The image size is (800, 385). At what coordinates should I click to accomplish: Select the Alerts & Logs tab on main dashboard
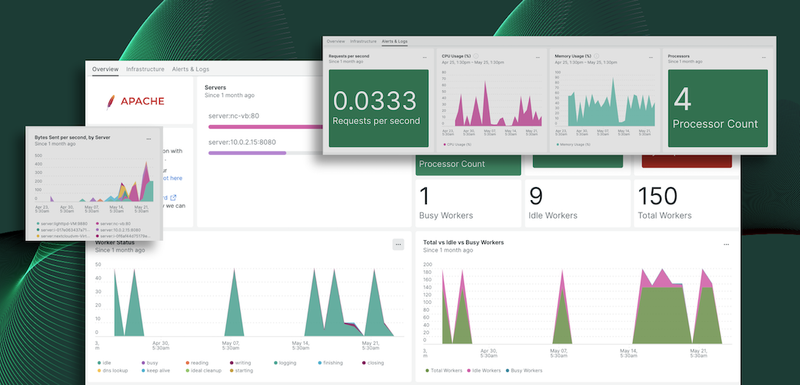click(x=190, y=69)
